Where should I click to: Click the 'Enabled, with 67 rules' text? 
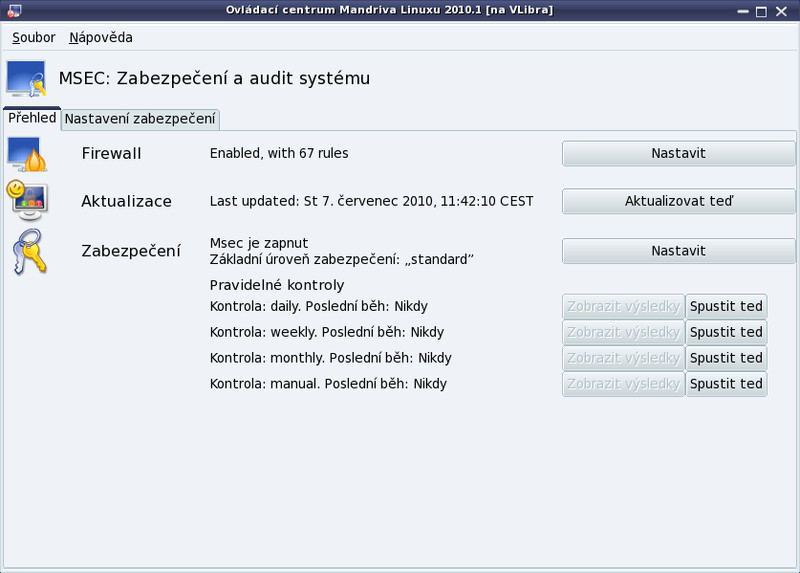click(x=279, y=154)
